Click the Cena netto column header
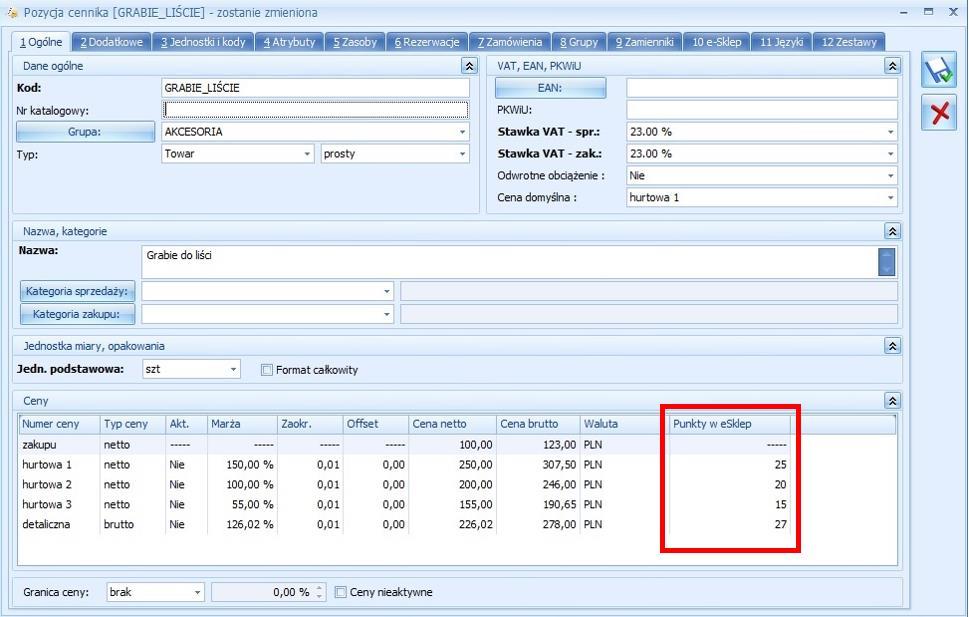 pos(452,424)
